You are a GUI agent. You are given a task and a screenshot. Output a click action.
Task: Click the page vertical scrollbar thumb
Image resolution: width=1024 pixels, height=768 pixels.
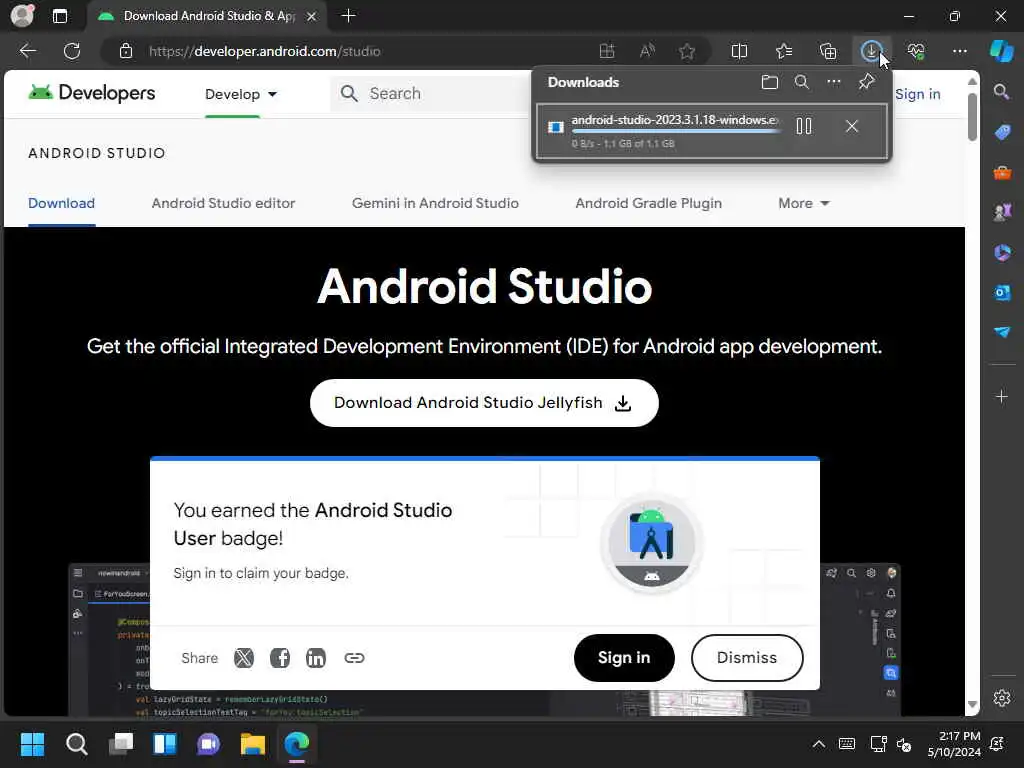972,117
